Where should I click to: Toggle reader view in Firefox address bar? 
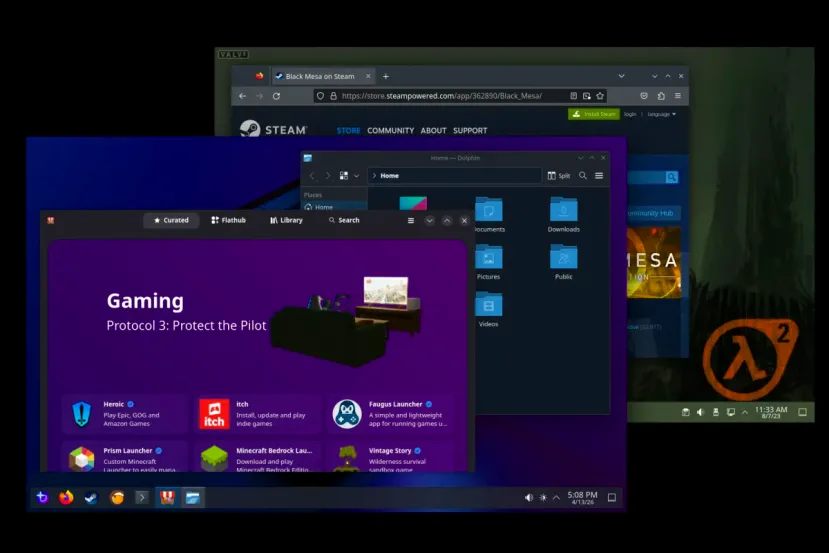point(574,96)
